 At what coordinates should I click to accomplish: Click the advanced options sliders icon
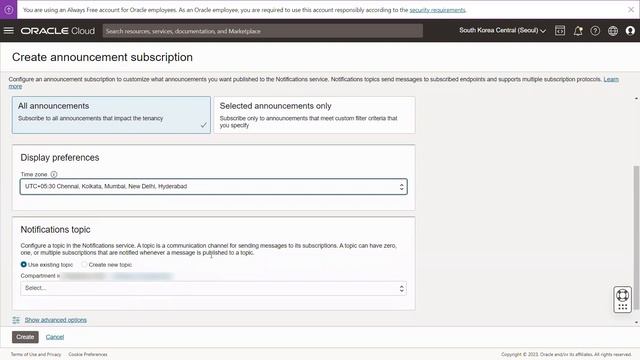(x=16, y=320)
